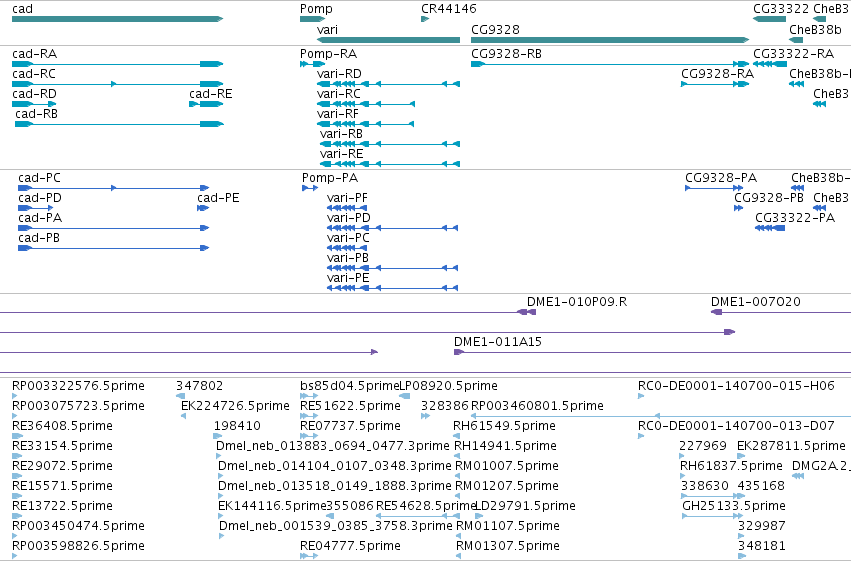Screen dimensions: 851x561
Task: Select the vari-PC protein label
Action: [348, 238]
